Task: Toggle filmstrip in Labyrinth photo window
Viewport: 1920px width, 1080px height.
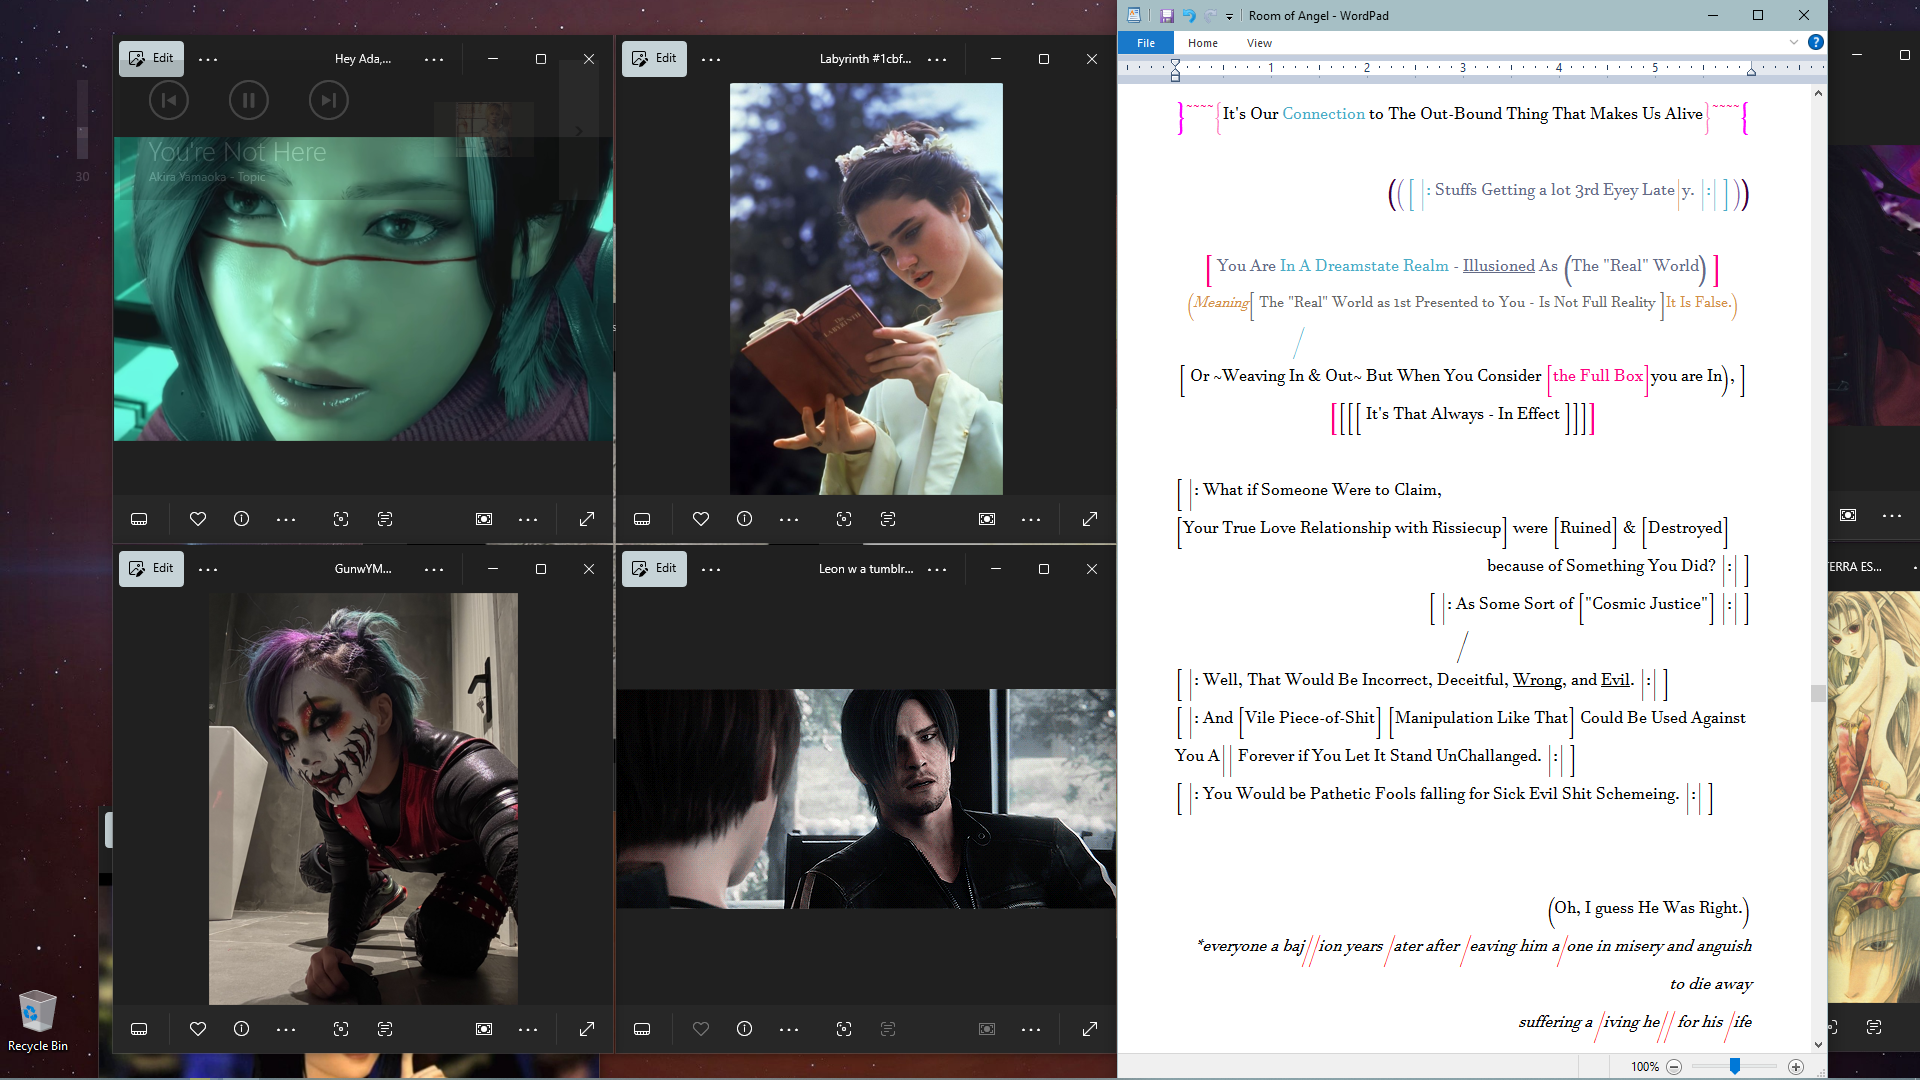Action: 642,519
